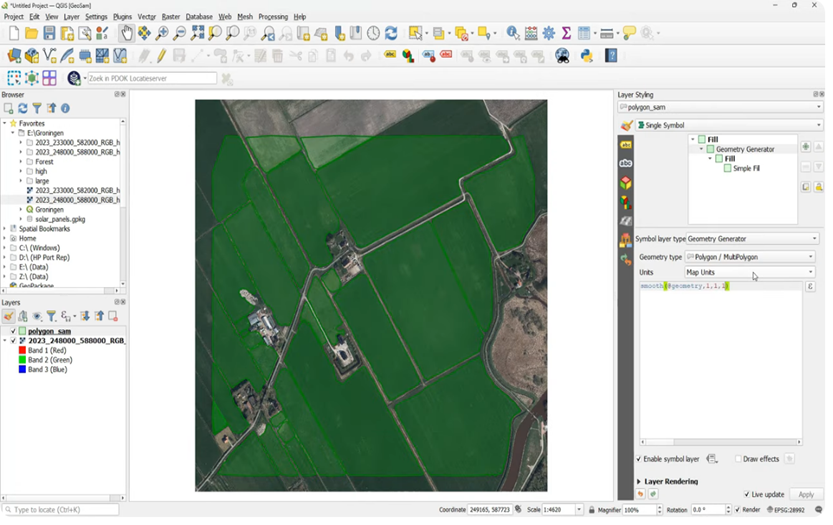Refresh the map canvas

(x=392, y=33)
